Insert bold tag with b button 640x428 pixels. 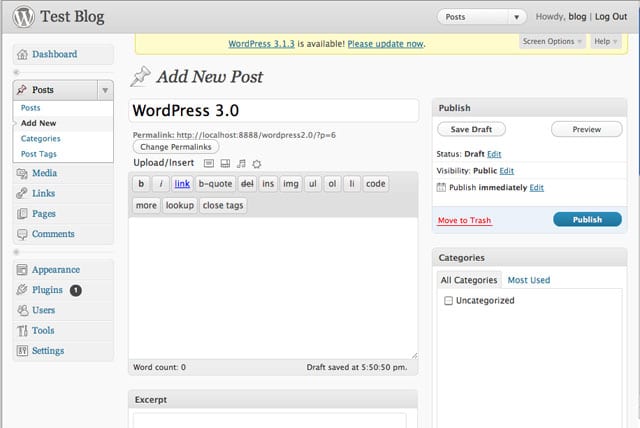[x=141, y=183]
